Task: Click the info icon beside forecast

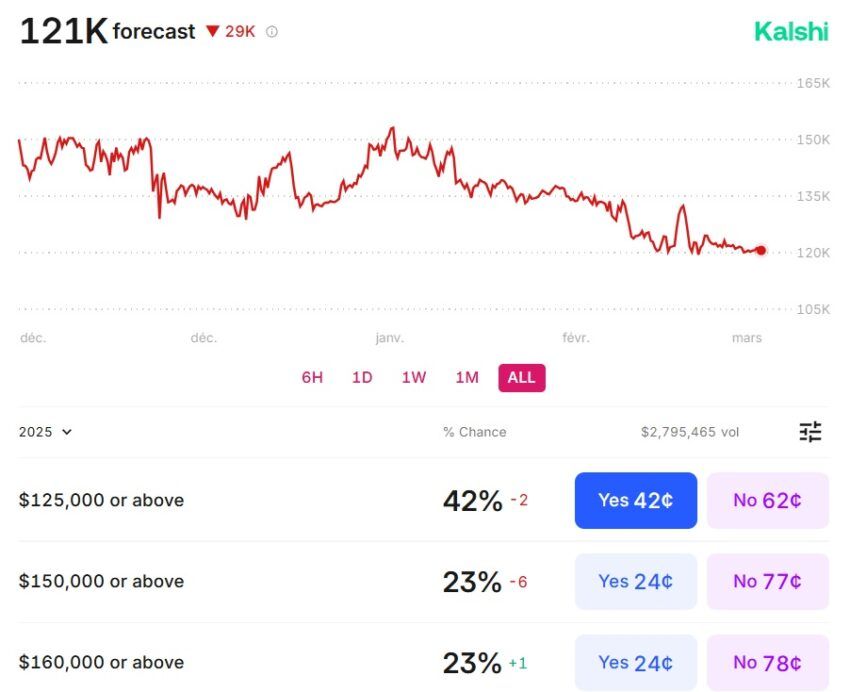Action: tap(272, 32)
